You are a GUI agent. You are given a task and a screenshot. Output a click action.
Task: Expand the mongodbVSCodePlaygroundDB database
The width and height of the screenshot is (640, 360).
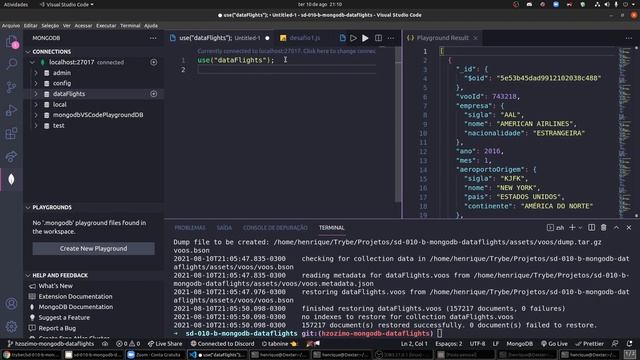point(36,115)
